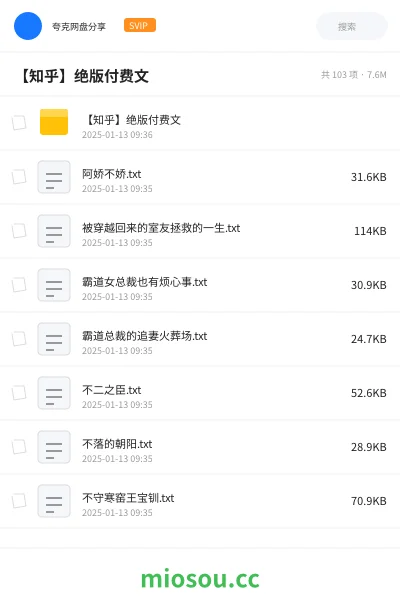Tick the checkbox for the 【知乎】绝版付费文 folder
400x600 pixels.
[19, 123]
